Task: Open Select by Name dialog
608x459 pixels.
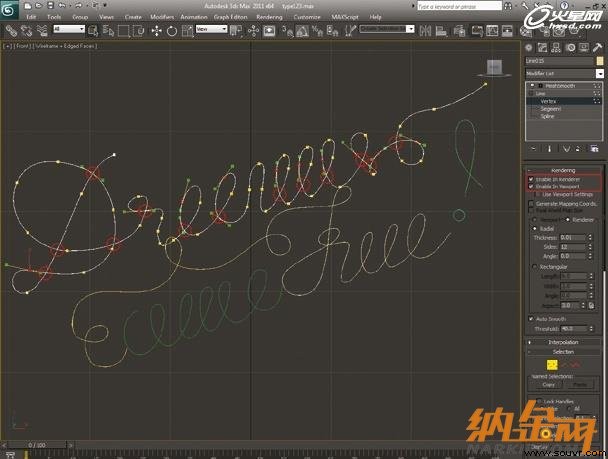Action: [109, 31]
